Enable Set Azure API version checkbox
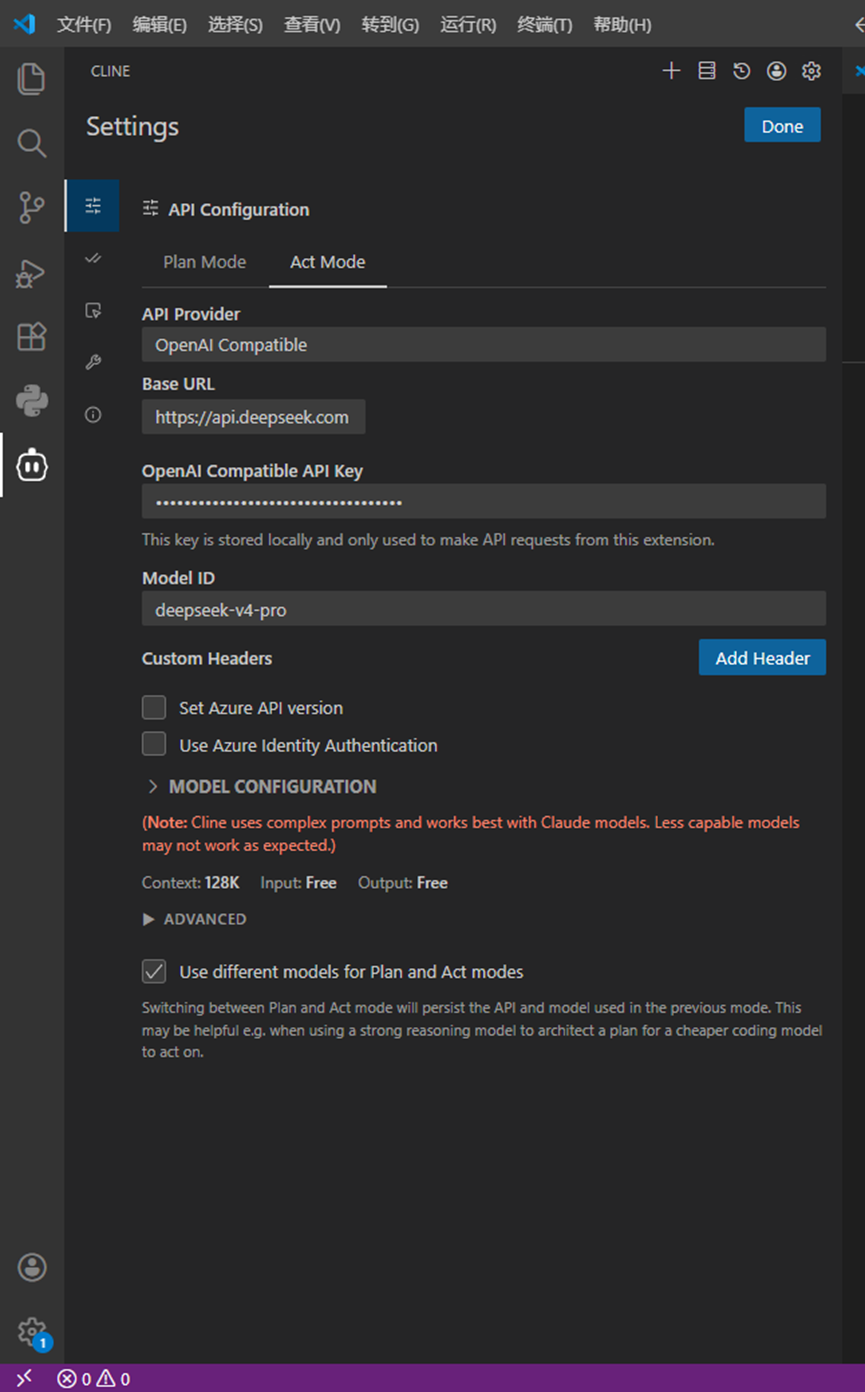865x1392 pixels. pyautogui.click(x=154, y=708)
